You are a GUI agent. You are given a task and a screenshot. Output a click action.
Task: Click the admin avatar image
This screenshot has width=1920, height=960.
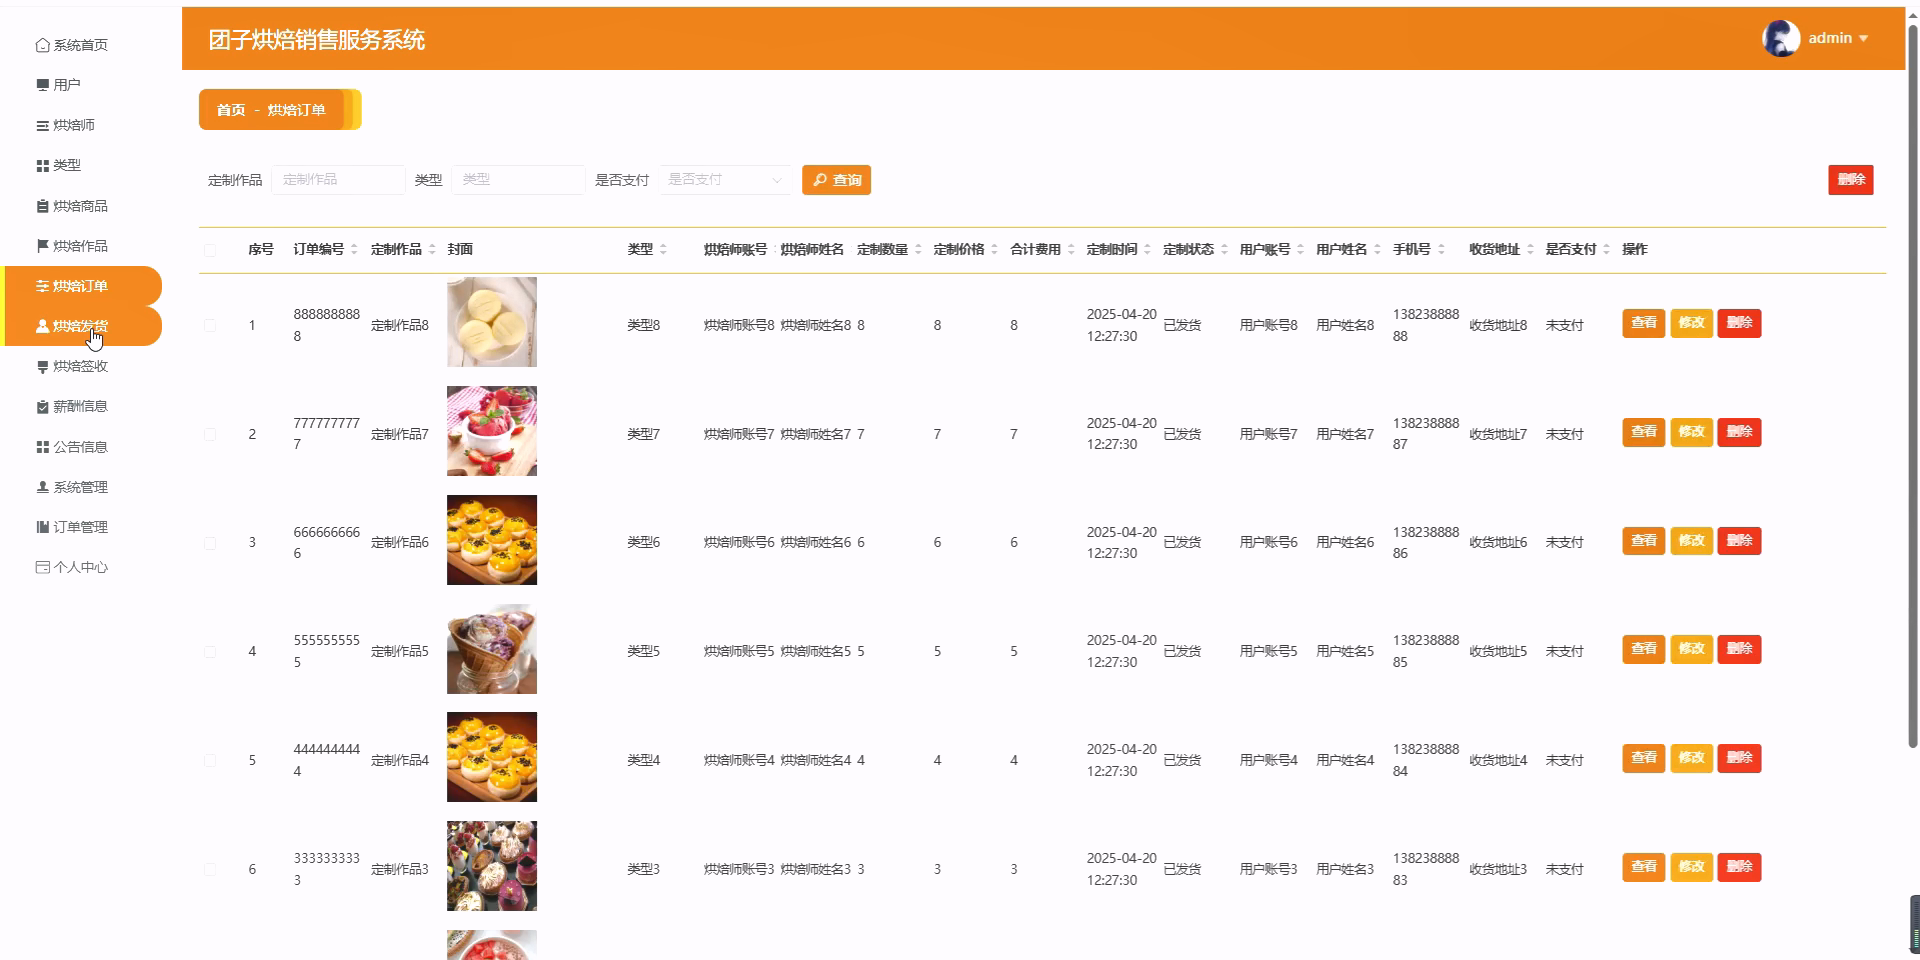[1780, 38]
